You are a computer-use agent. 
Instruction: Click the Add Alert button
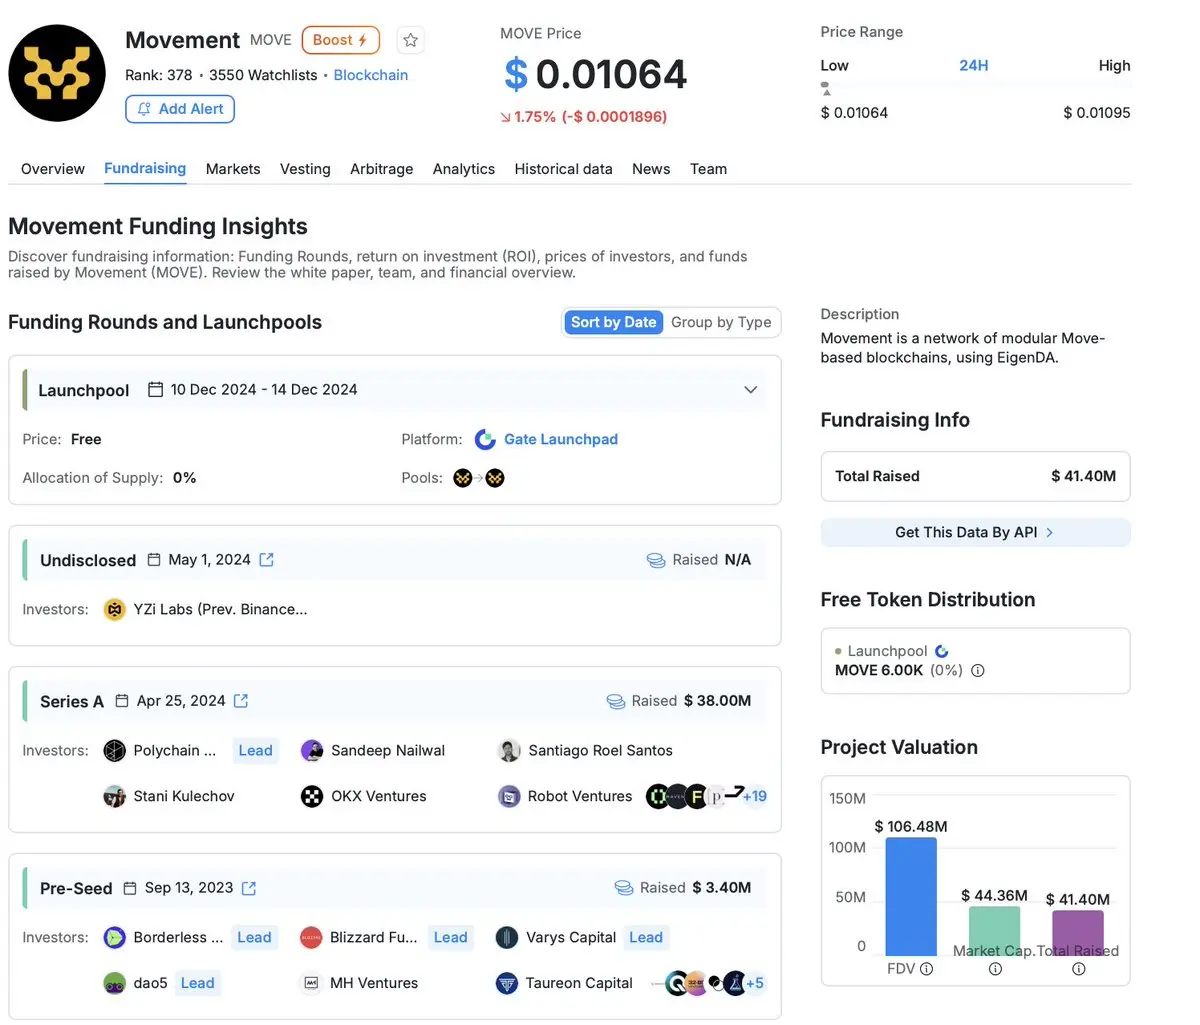tap(180, 109)
